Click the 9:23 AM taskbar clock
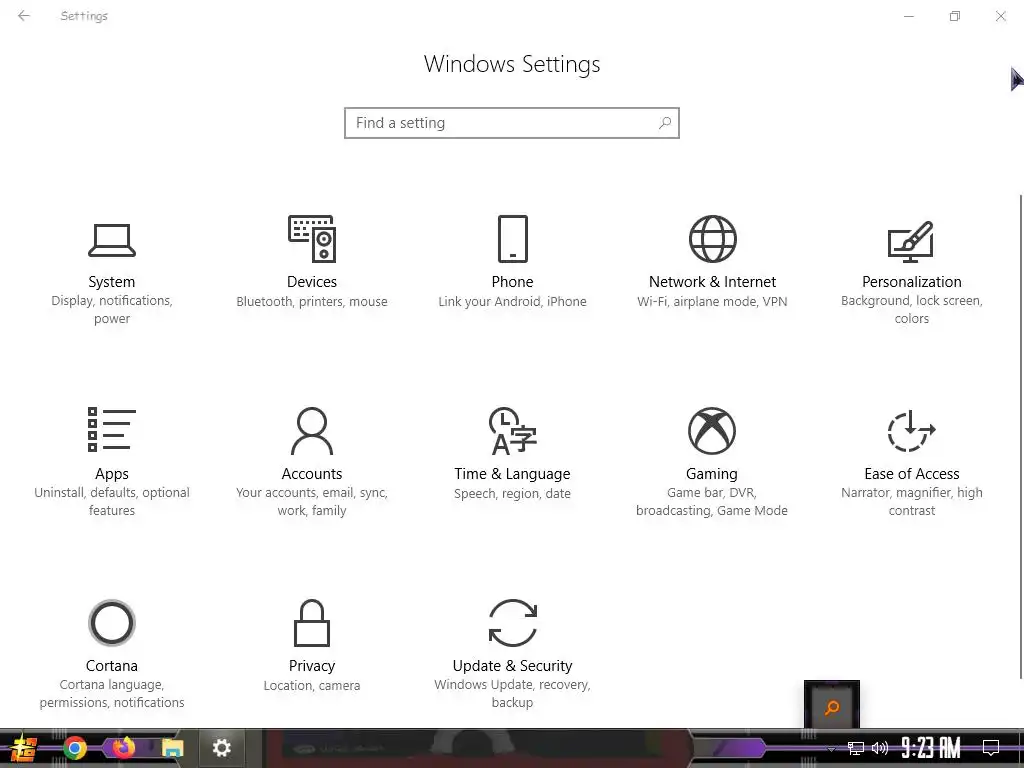Screen dimensions: 1024x768 931,748
